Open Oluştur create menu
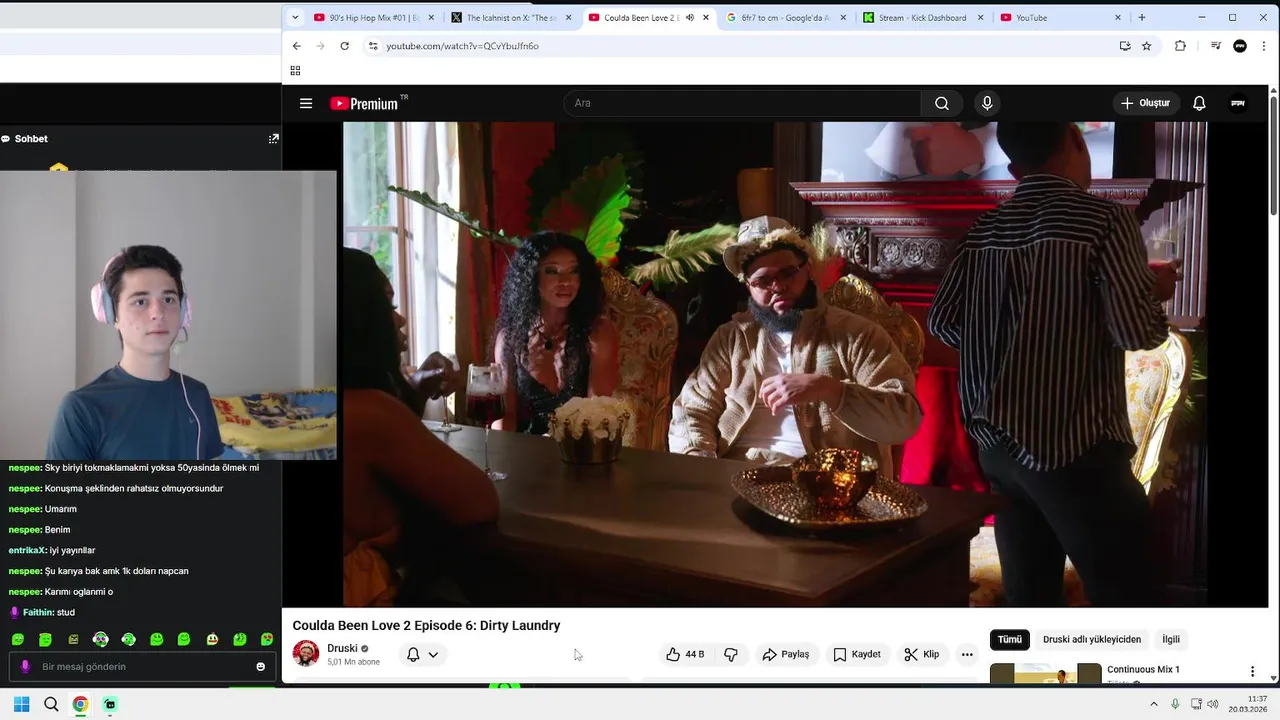Viewport: 1280px width, 720px height. (x=1145, y=103)
